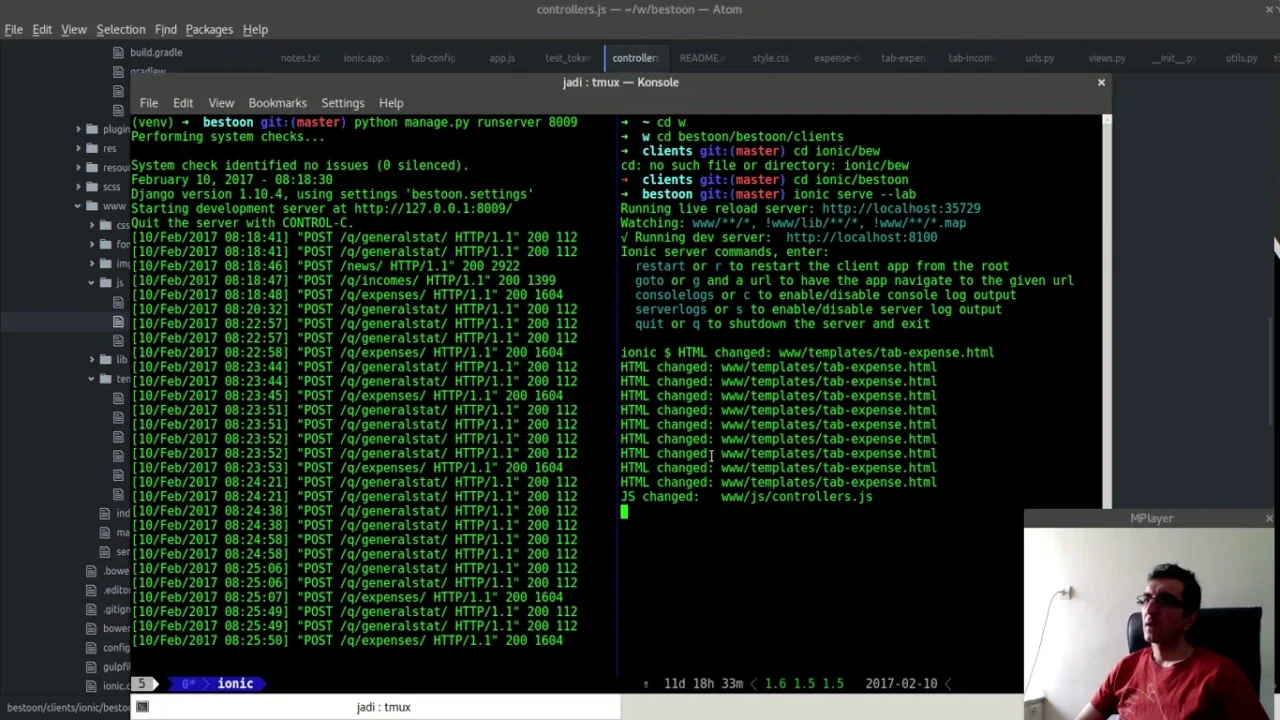Open Konsole's Bookmarks menu
This screenshot has height=720, width=1280.
(277, 103)
